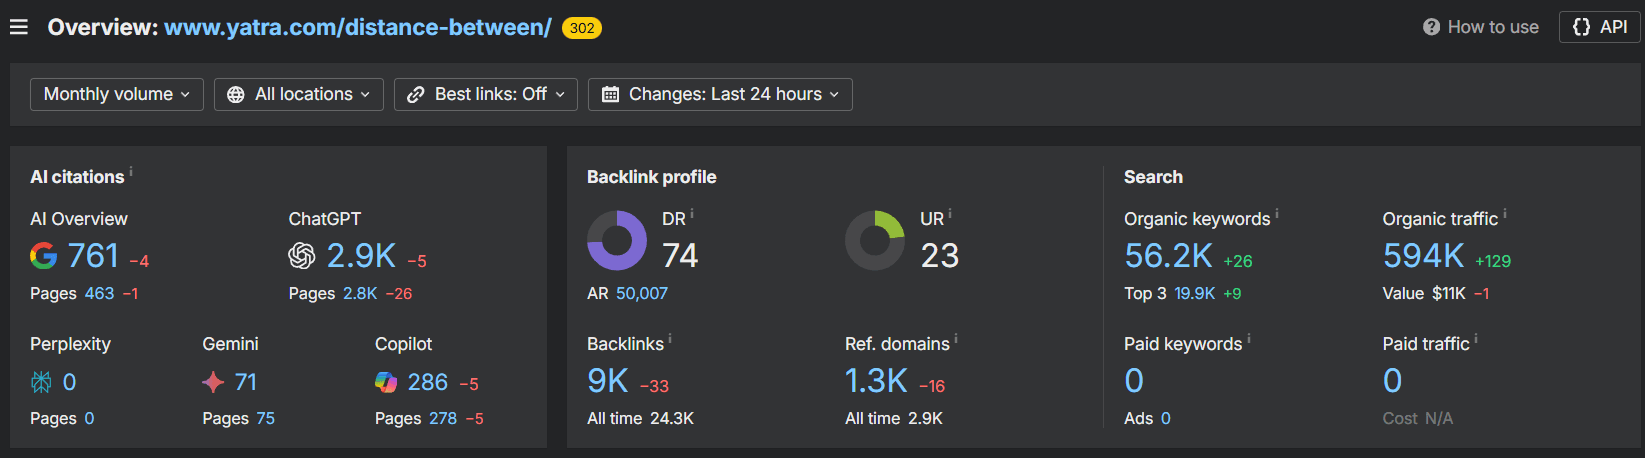Open Copilot Pages value 278
Viewport: 1645px width, 458px height.
pyautogui.click(x=443, y=418)
